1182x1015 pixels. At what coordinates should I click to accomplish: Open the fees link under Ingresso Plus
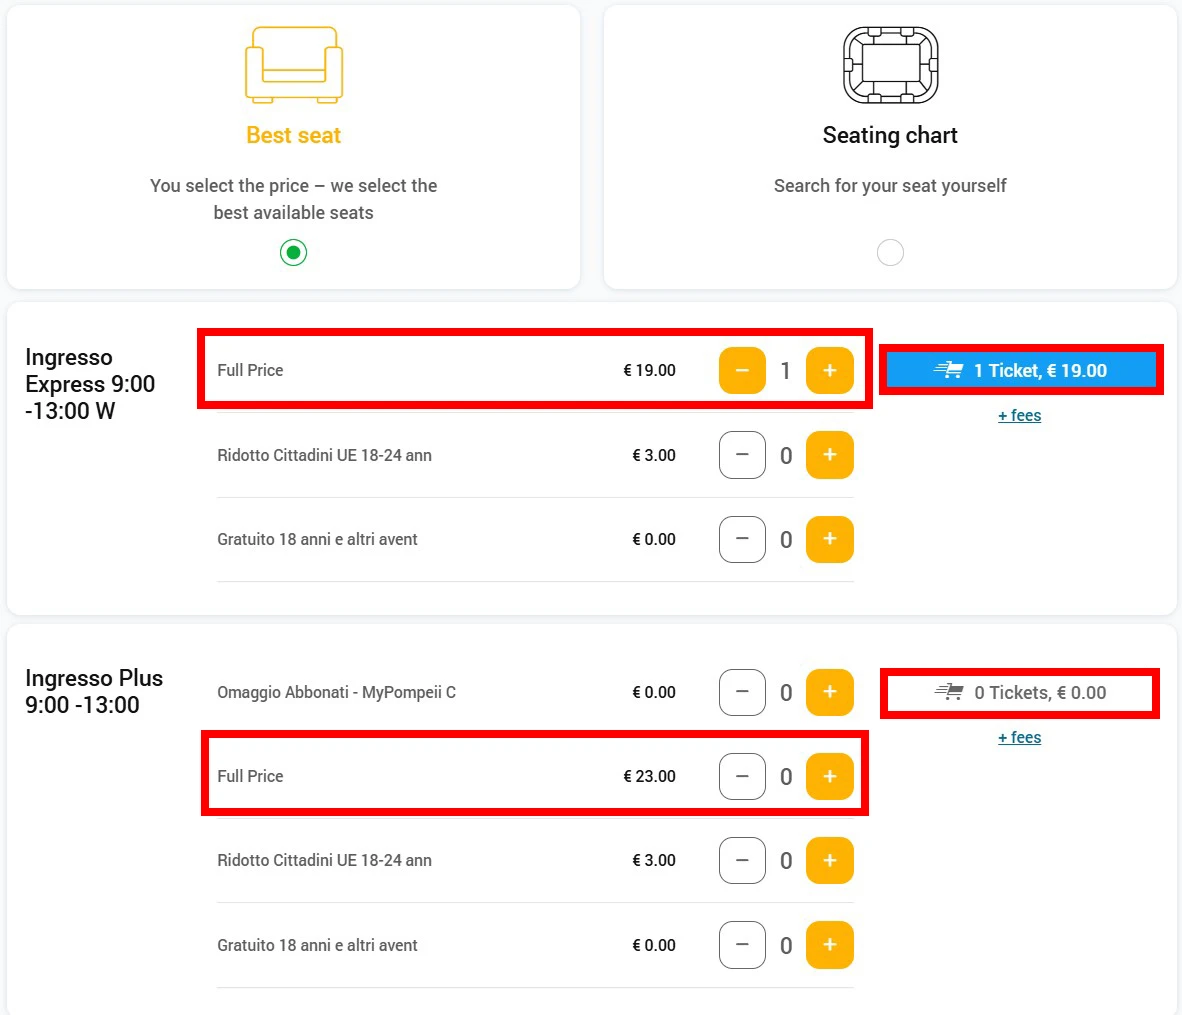pyautogui.click(x=1019, y=738)
